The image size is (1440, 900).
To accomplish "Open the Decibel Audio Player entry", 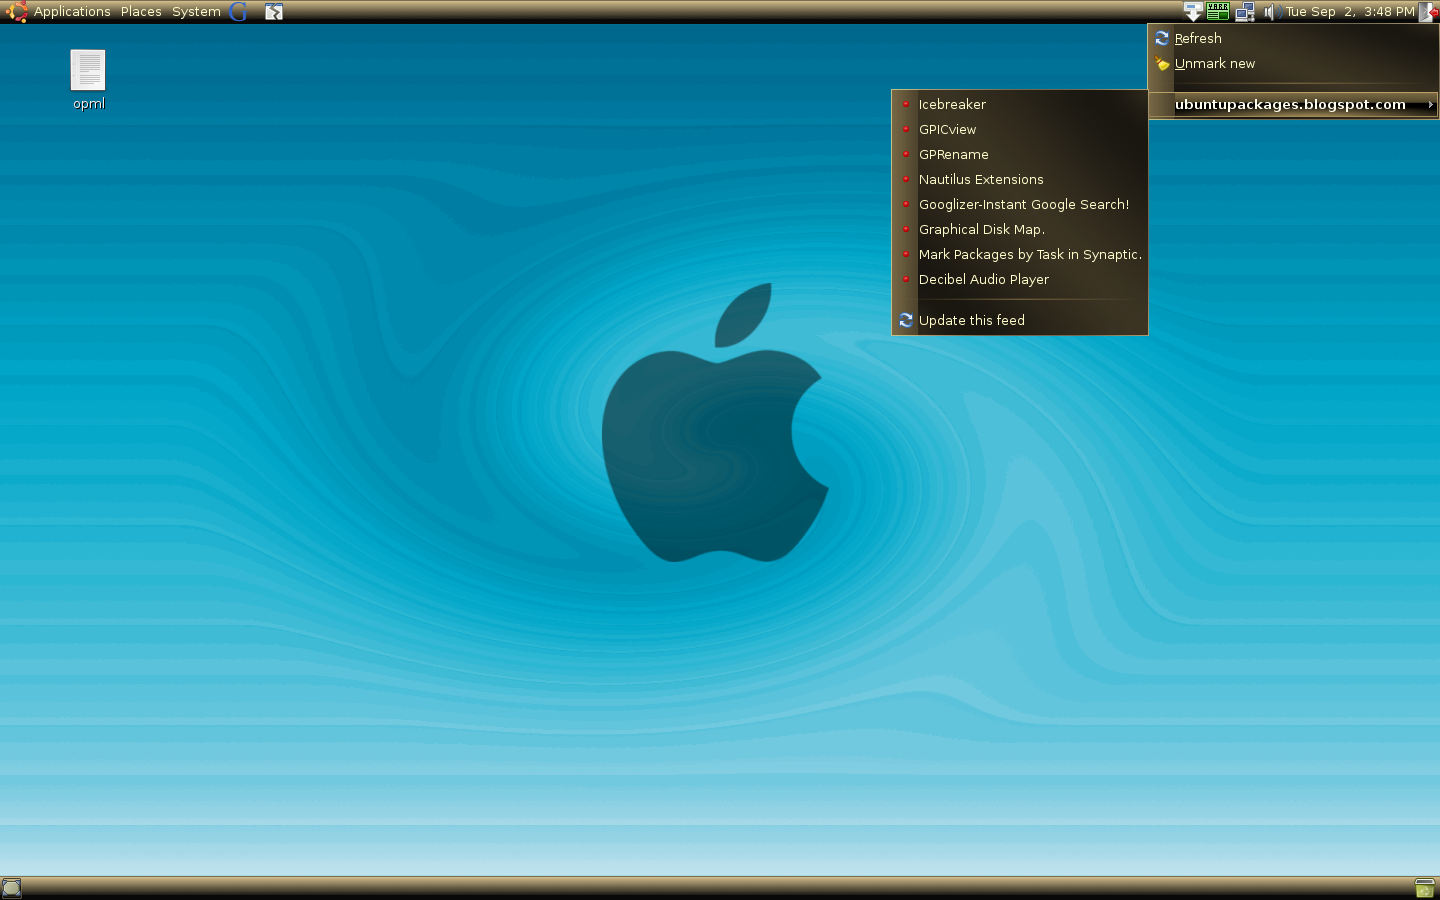I will (1020, 279).
